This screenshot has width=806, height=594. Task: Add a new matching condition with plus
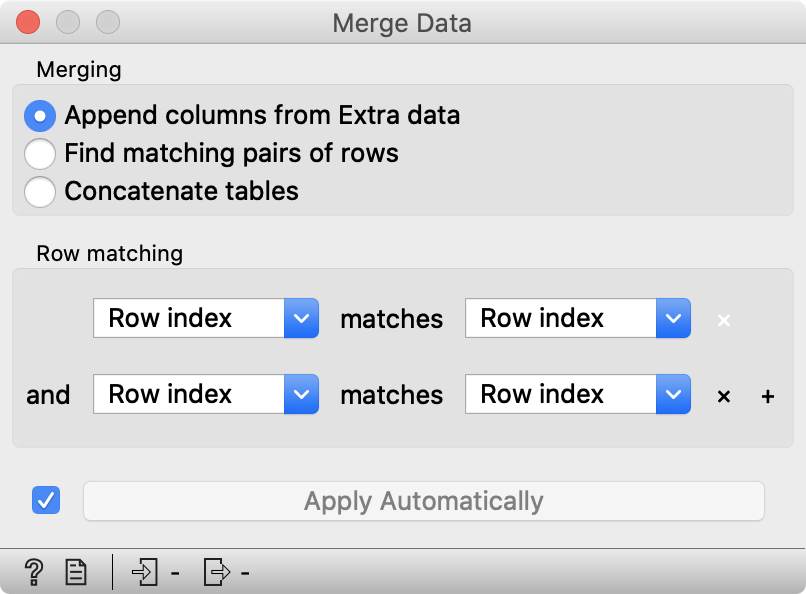[768, 395]
